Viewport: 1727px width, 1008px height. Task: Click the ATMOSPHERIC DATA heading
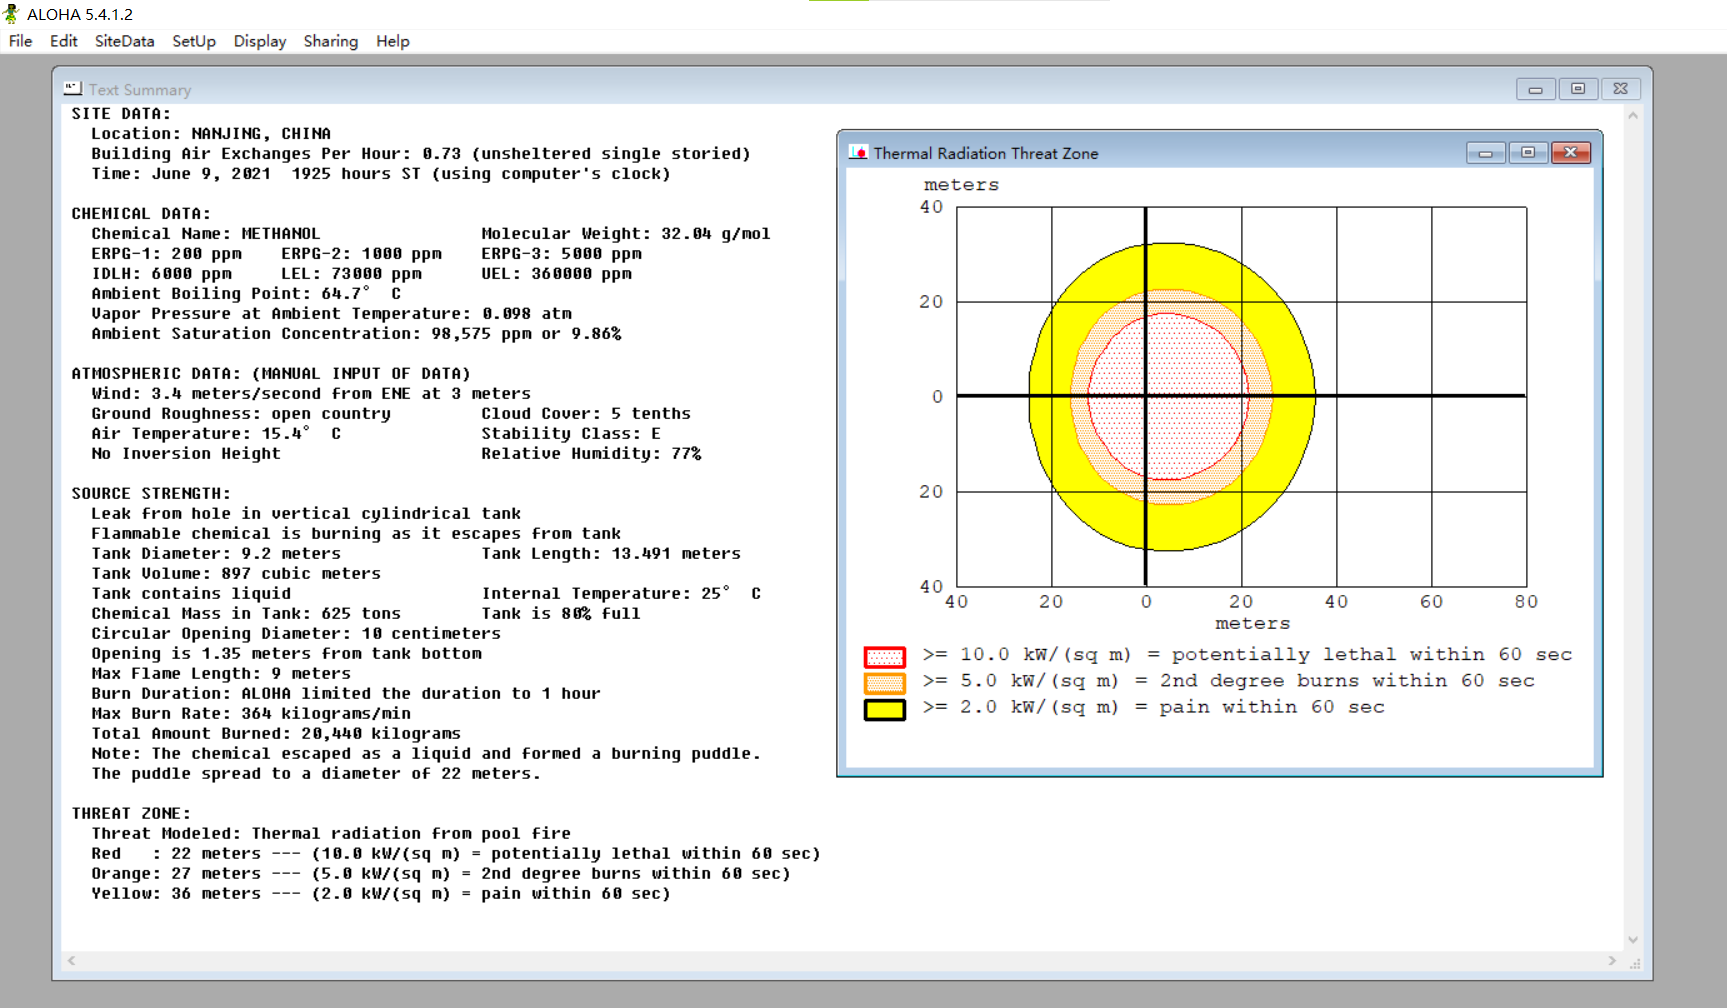(271, 374)
